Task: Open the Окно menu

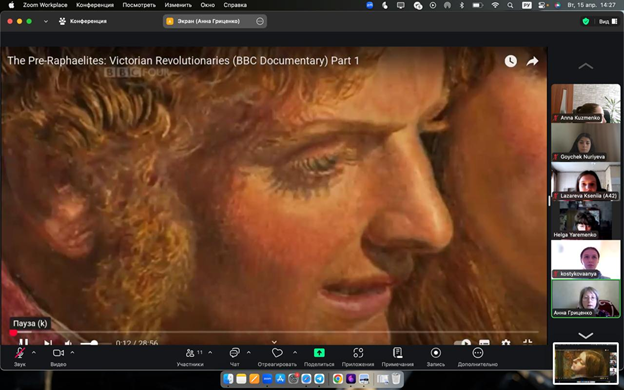Action: tap(208, 5)
